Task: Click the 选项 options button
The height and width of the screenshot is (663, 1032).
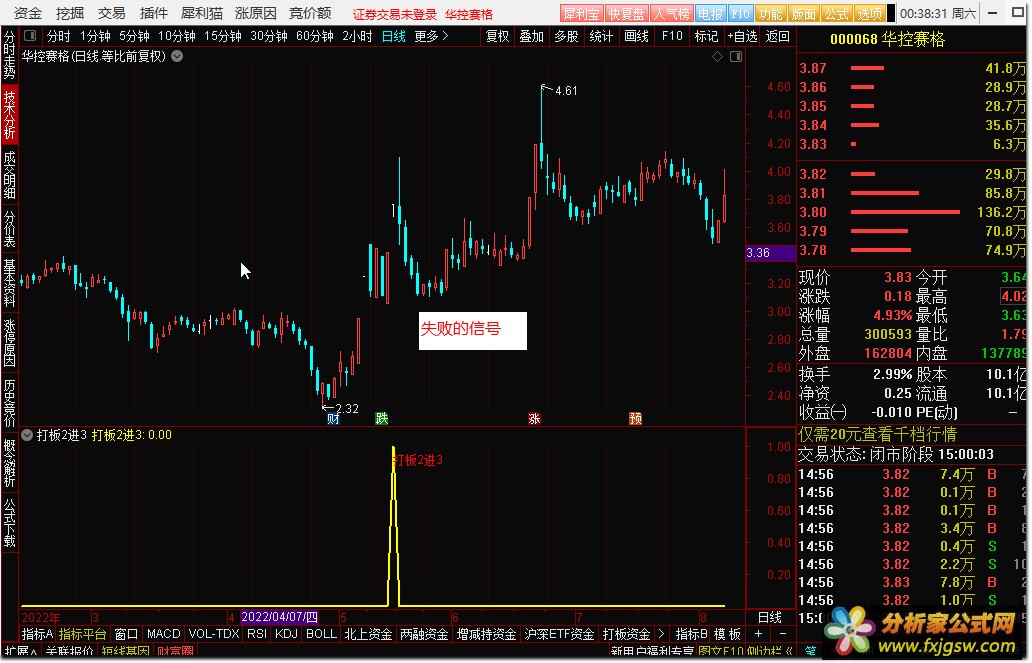Action: pyautogui.click(x=869, y=14)
